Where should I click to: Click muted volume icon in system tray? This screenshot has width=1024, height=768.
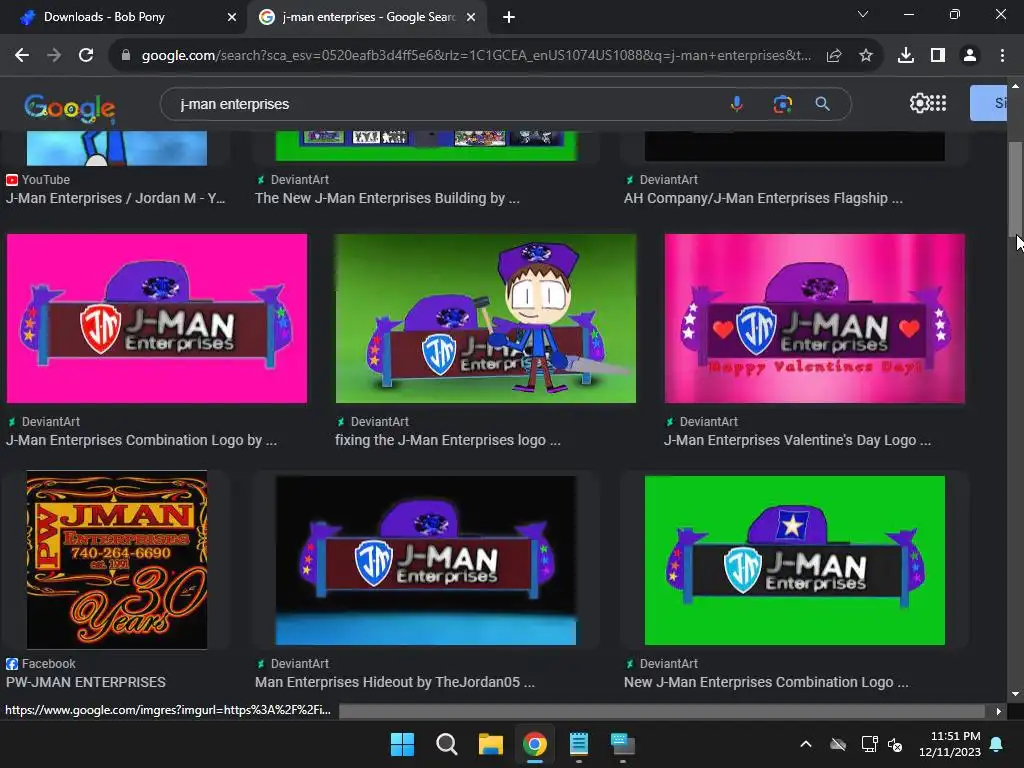pyautogui.click(x=895, y=744)
